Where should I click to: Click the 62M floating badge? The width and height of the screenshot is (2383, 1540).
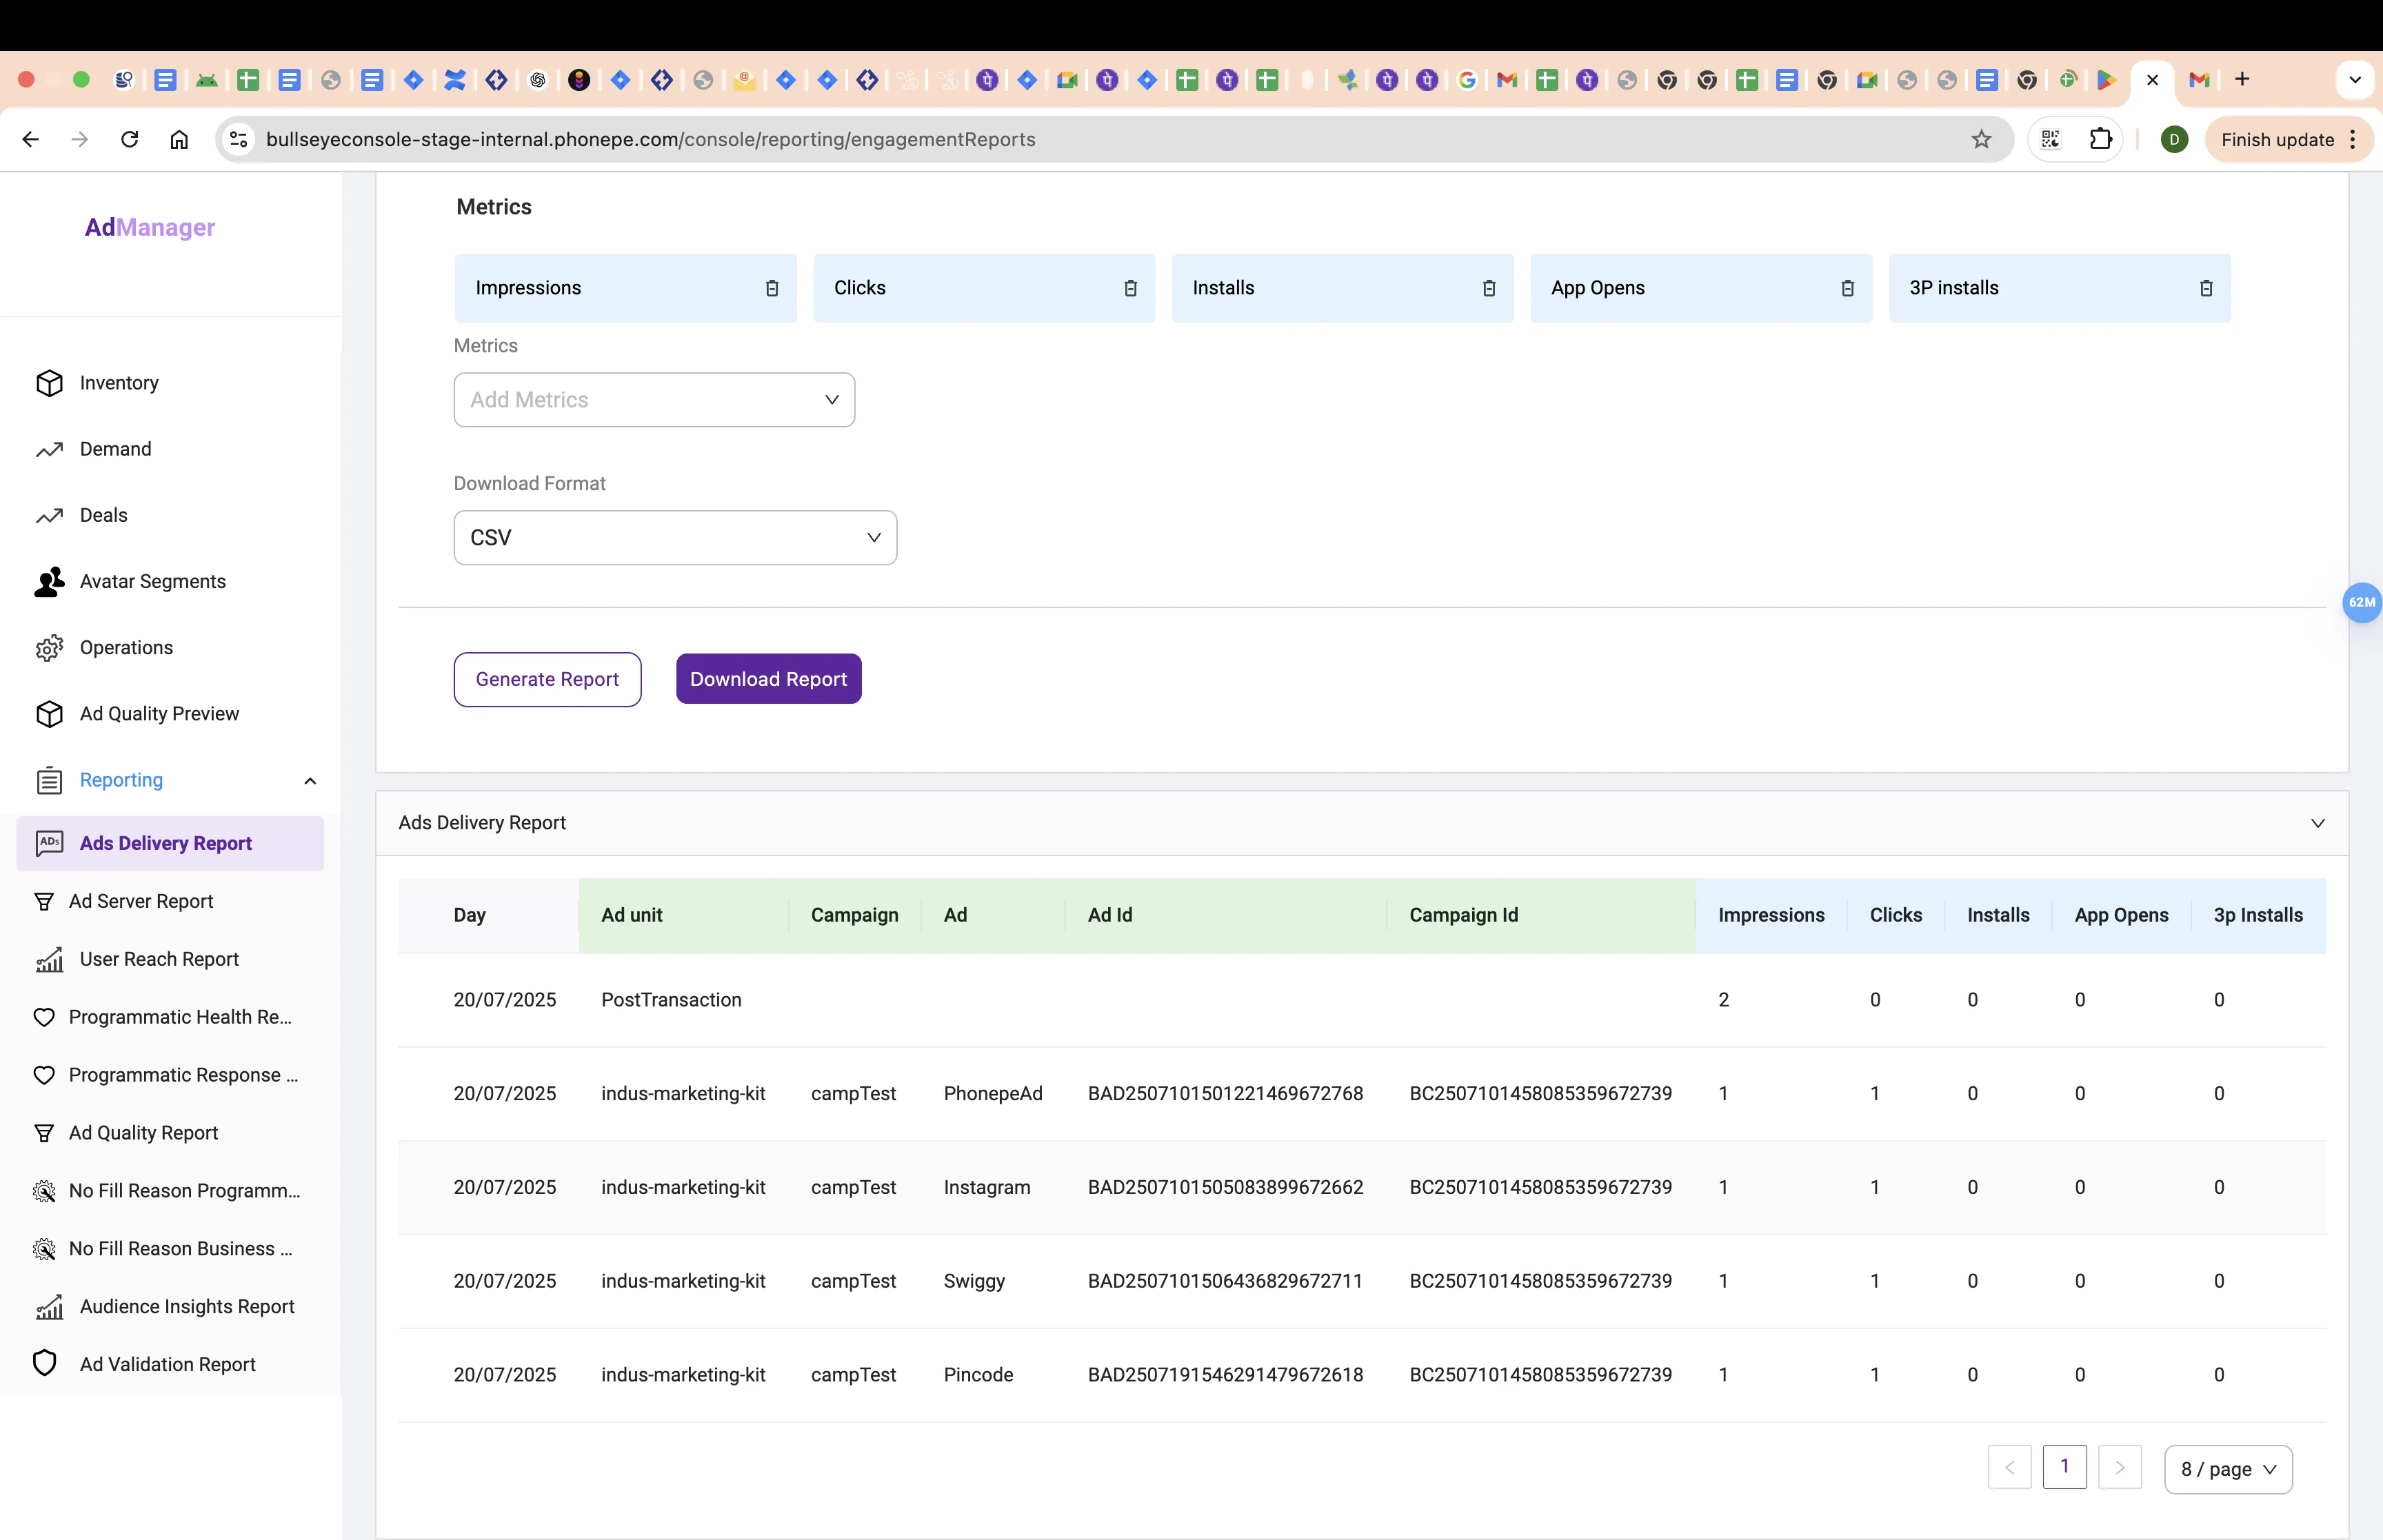coord(2362,602)
